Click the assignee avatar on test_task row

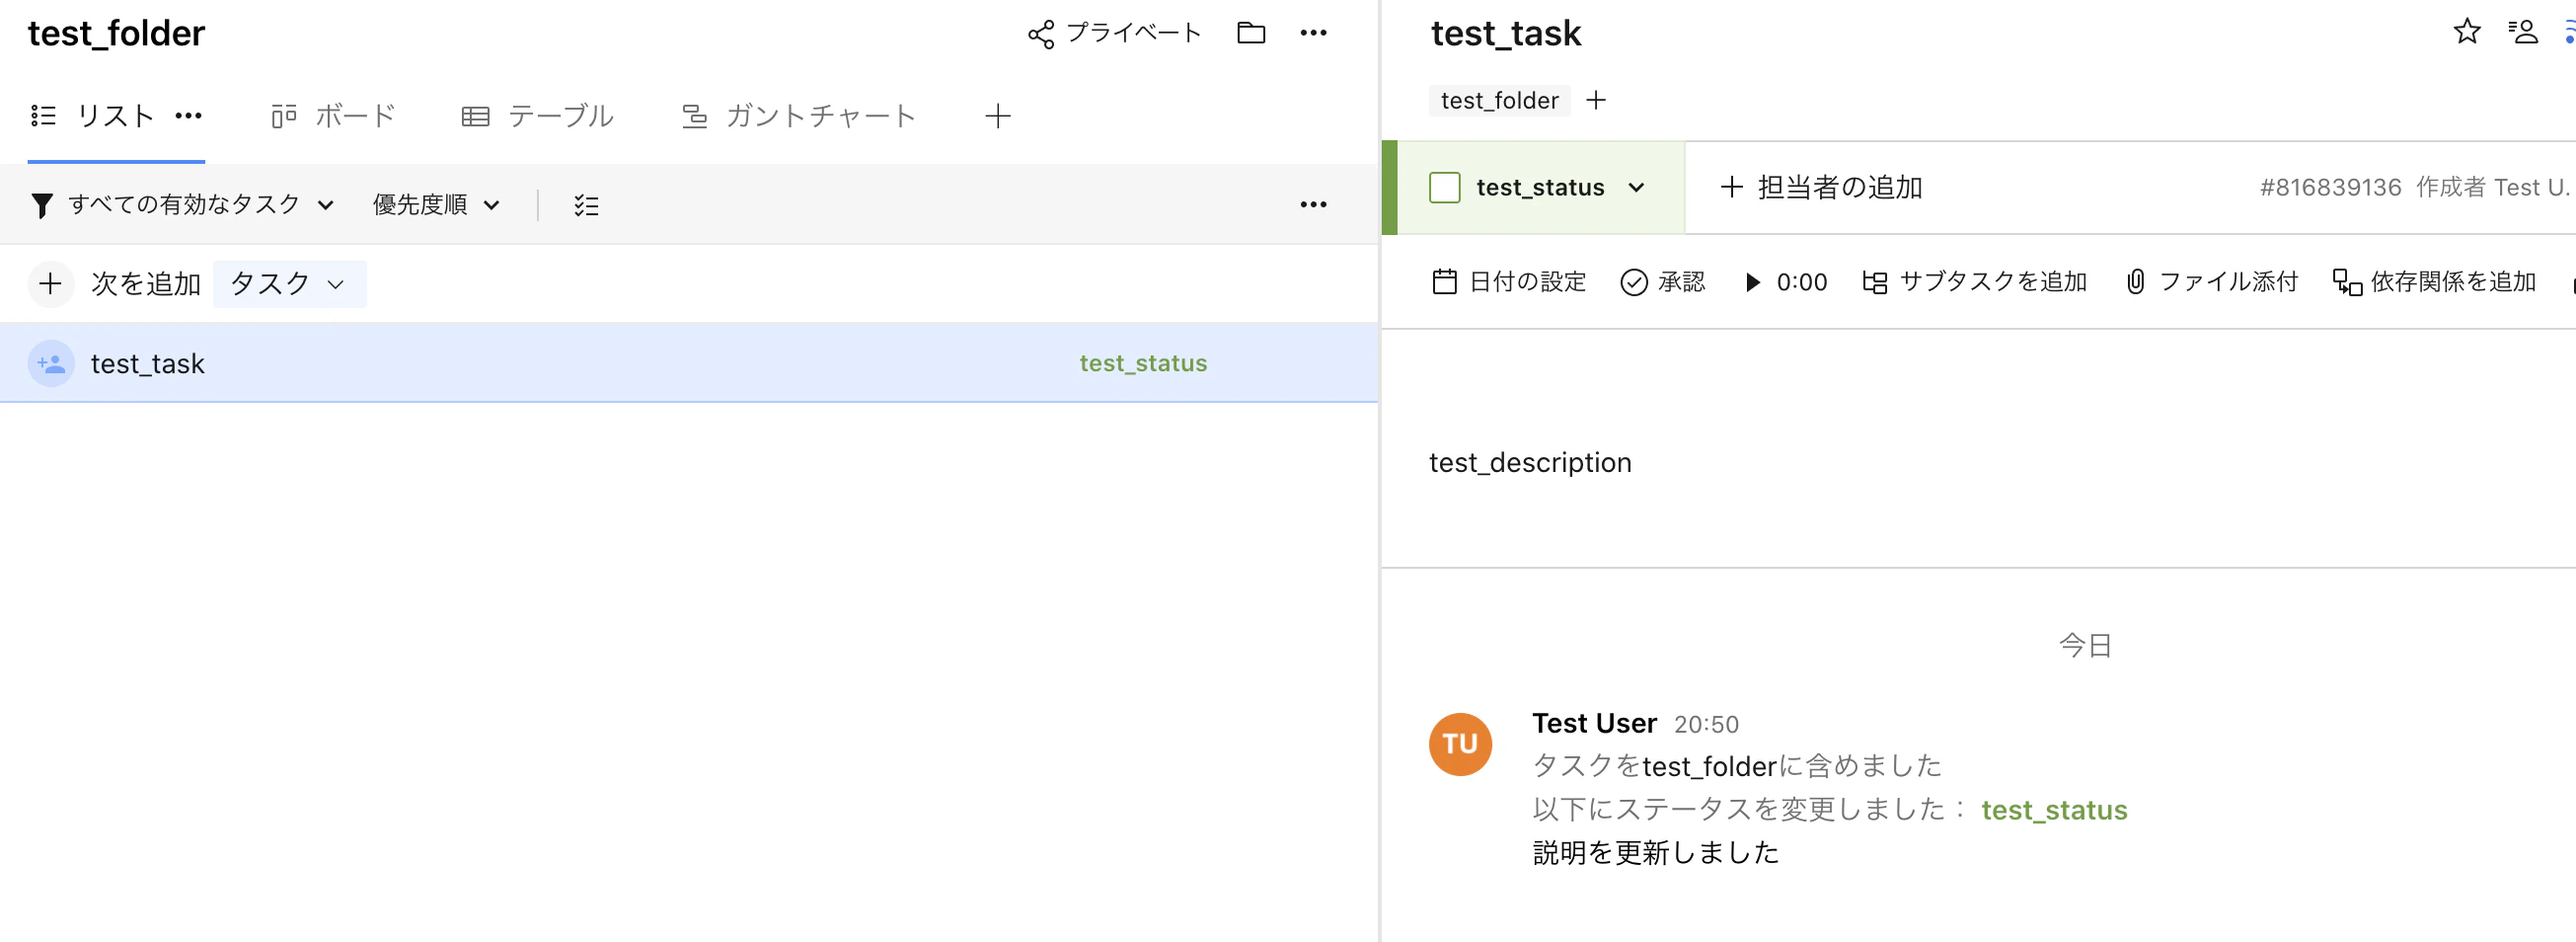[x=51, y=363]
